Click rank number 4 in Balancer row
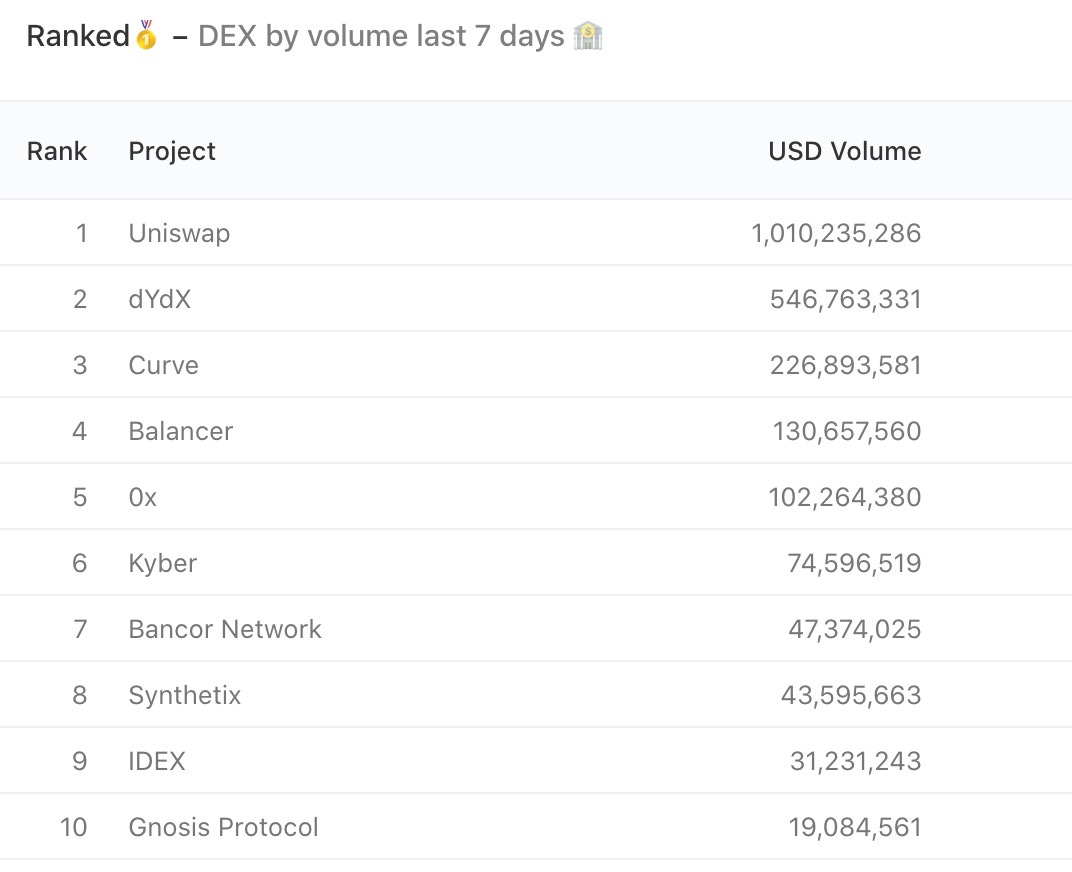Screen dimensions: 1072x872 80,432
